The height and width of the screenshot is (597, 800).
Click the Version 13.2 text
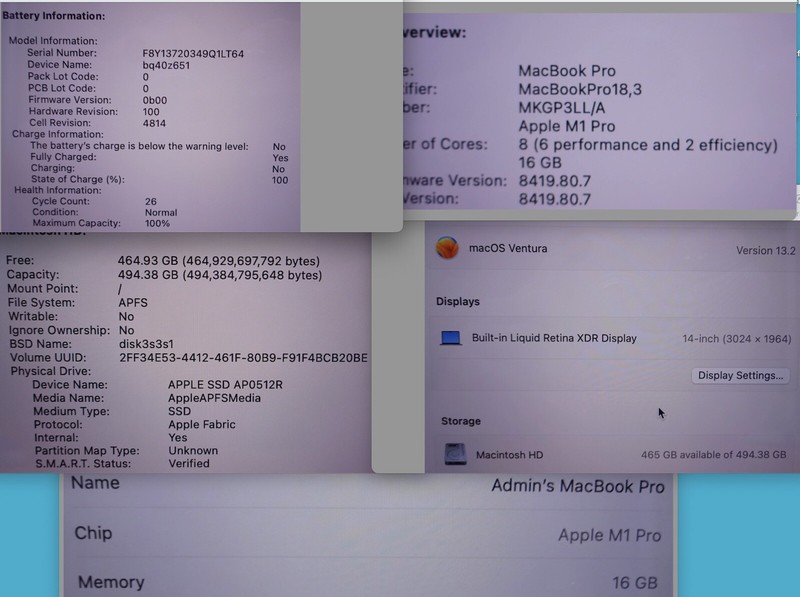[x=765, y=251]
